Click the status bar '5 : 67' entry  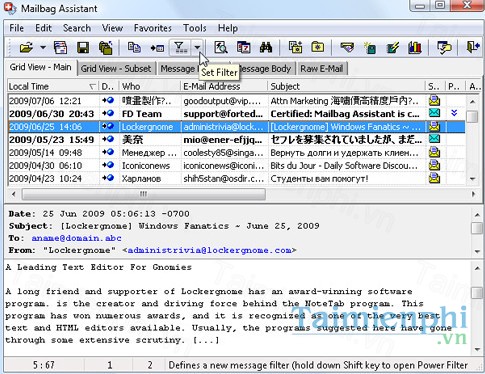(44, 365)
